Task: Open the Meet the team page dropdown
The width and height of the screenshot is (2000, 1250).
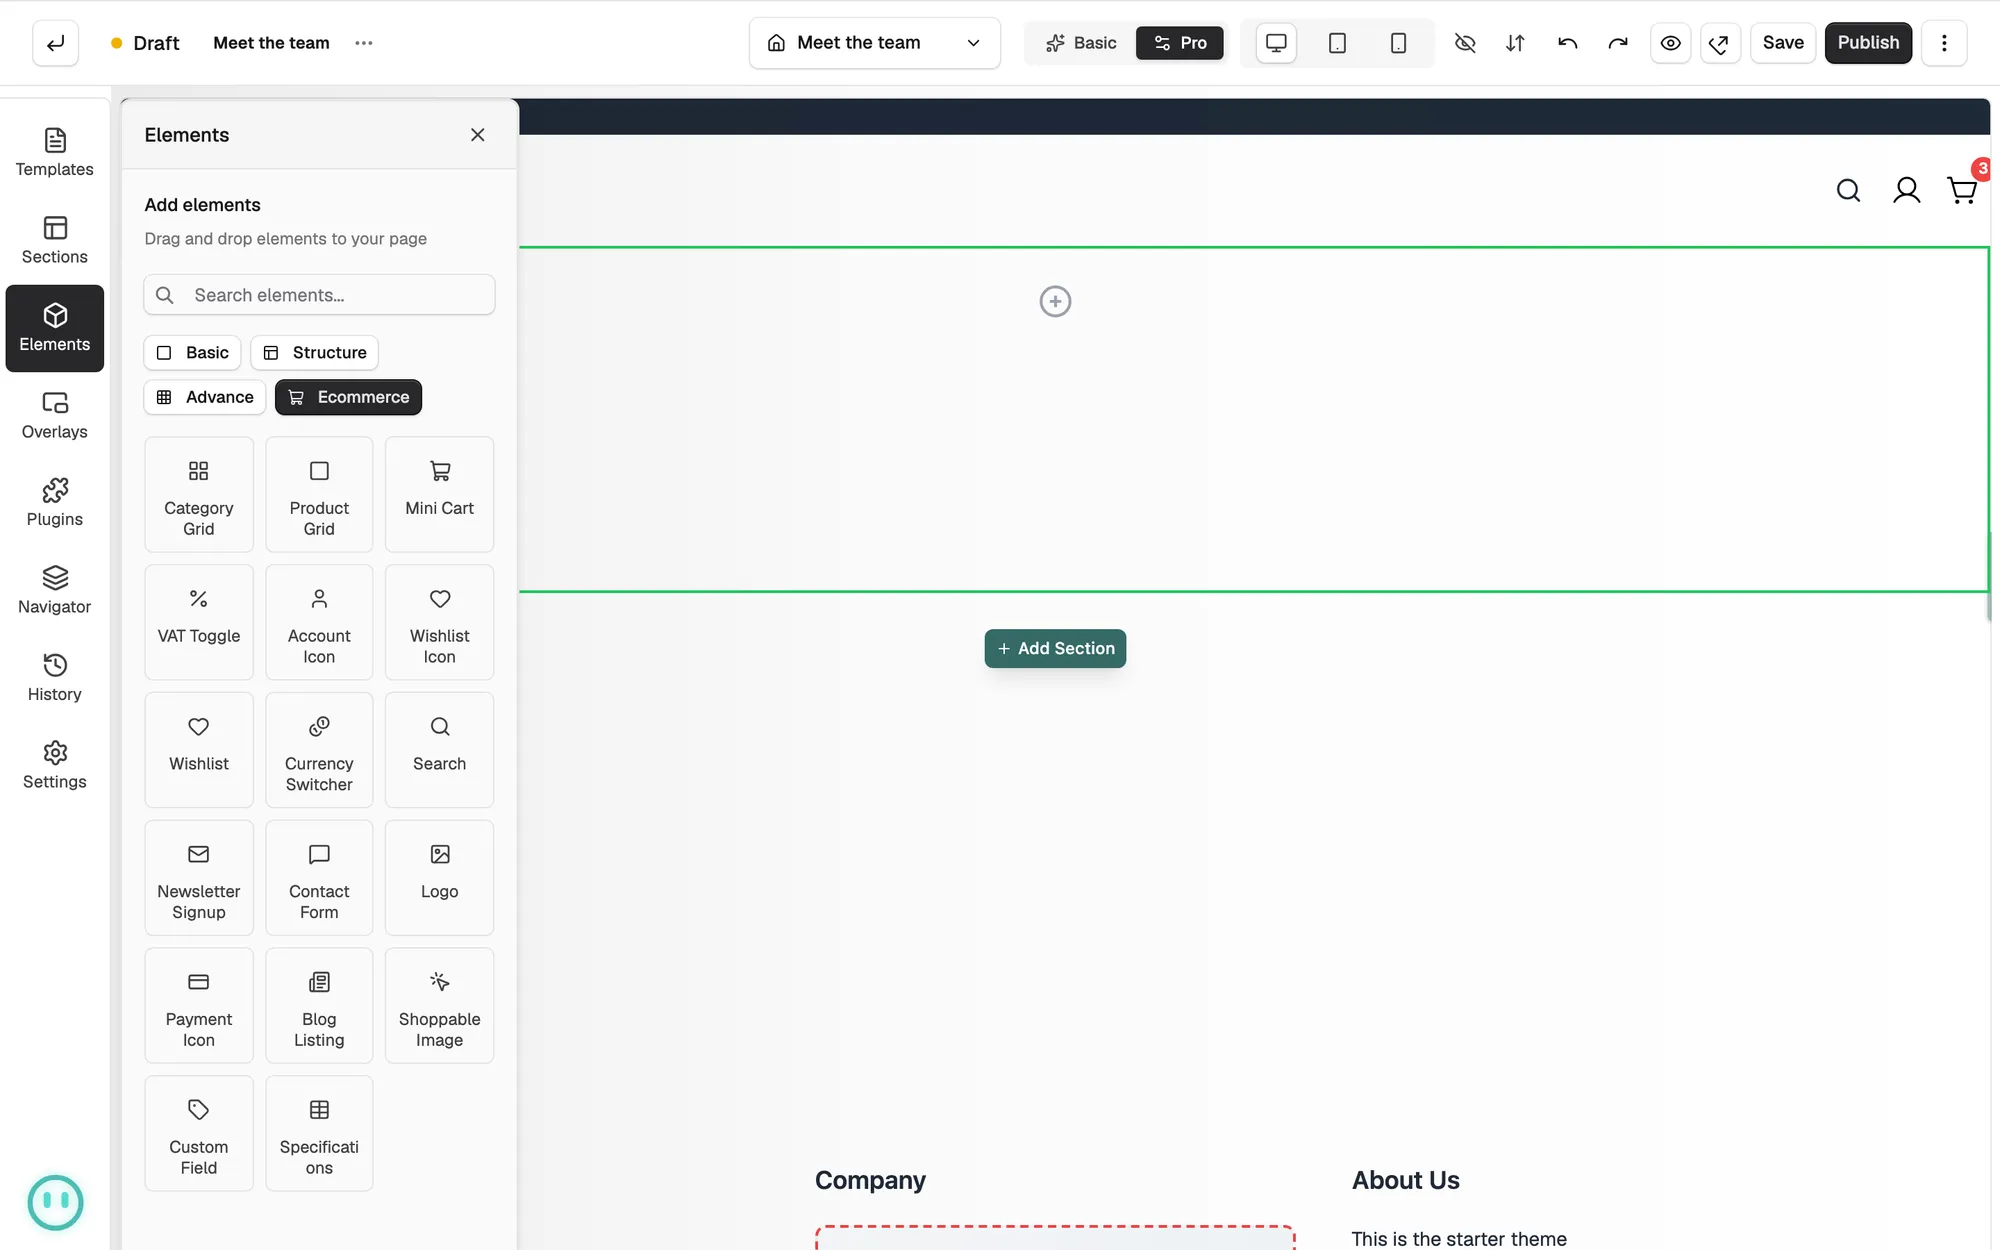Action: pyautogui.click(x=875, y=43)
